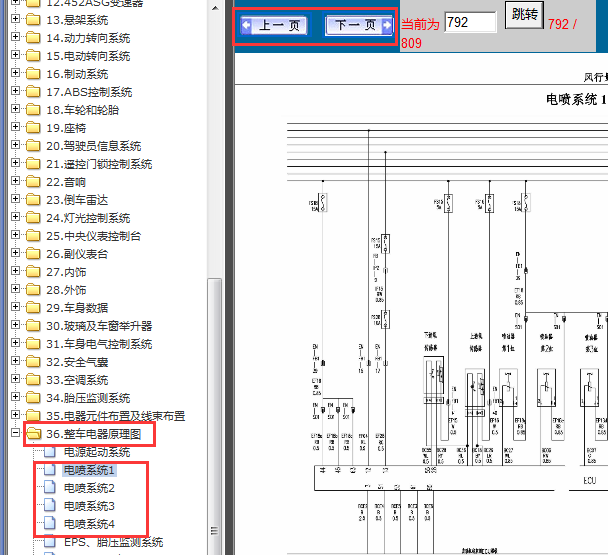Click the page icon of 电喷系统2
Screen dimensions: 608x555
(x=50, y=488)
